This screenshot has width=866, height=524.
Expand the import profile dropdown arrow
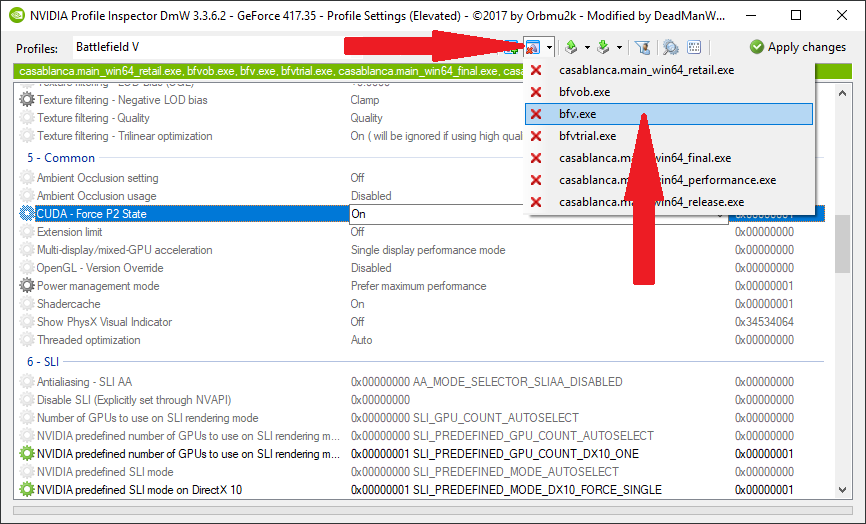coord(620,47)
